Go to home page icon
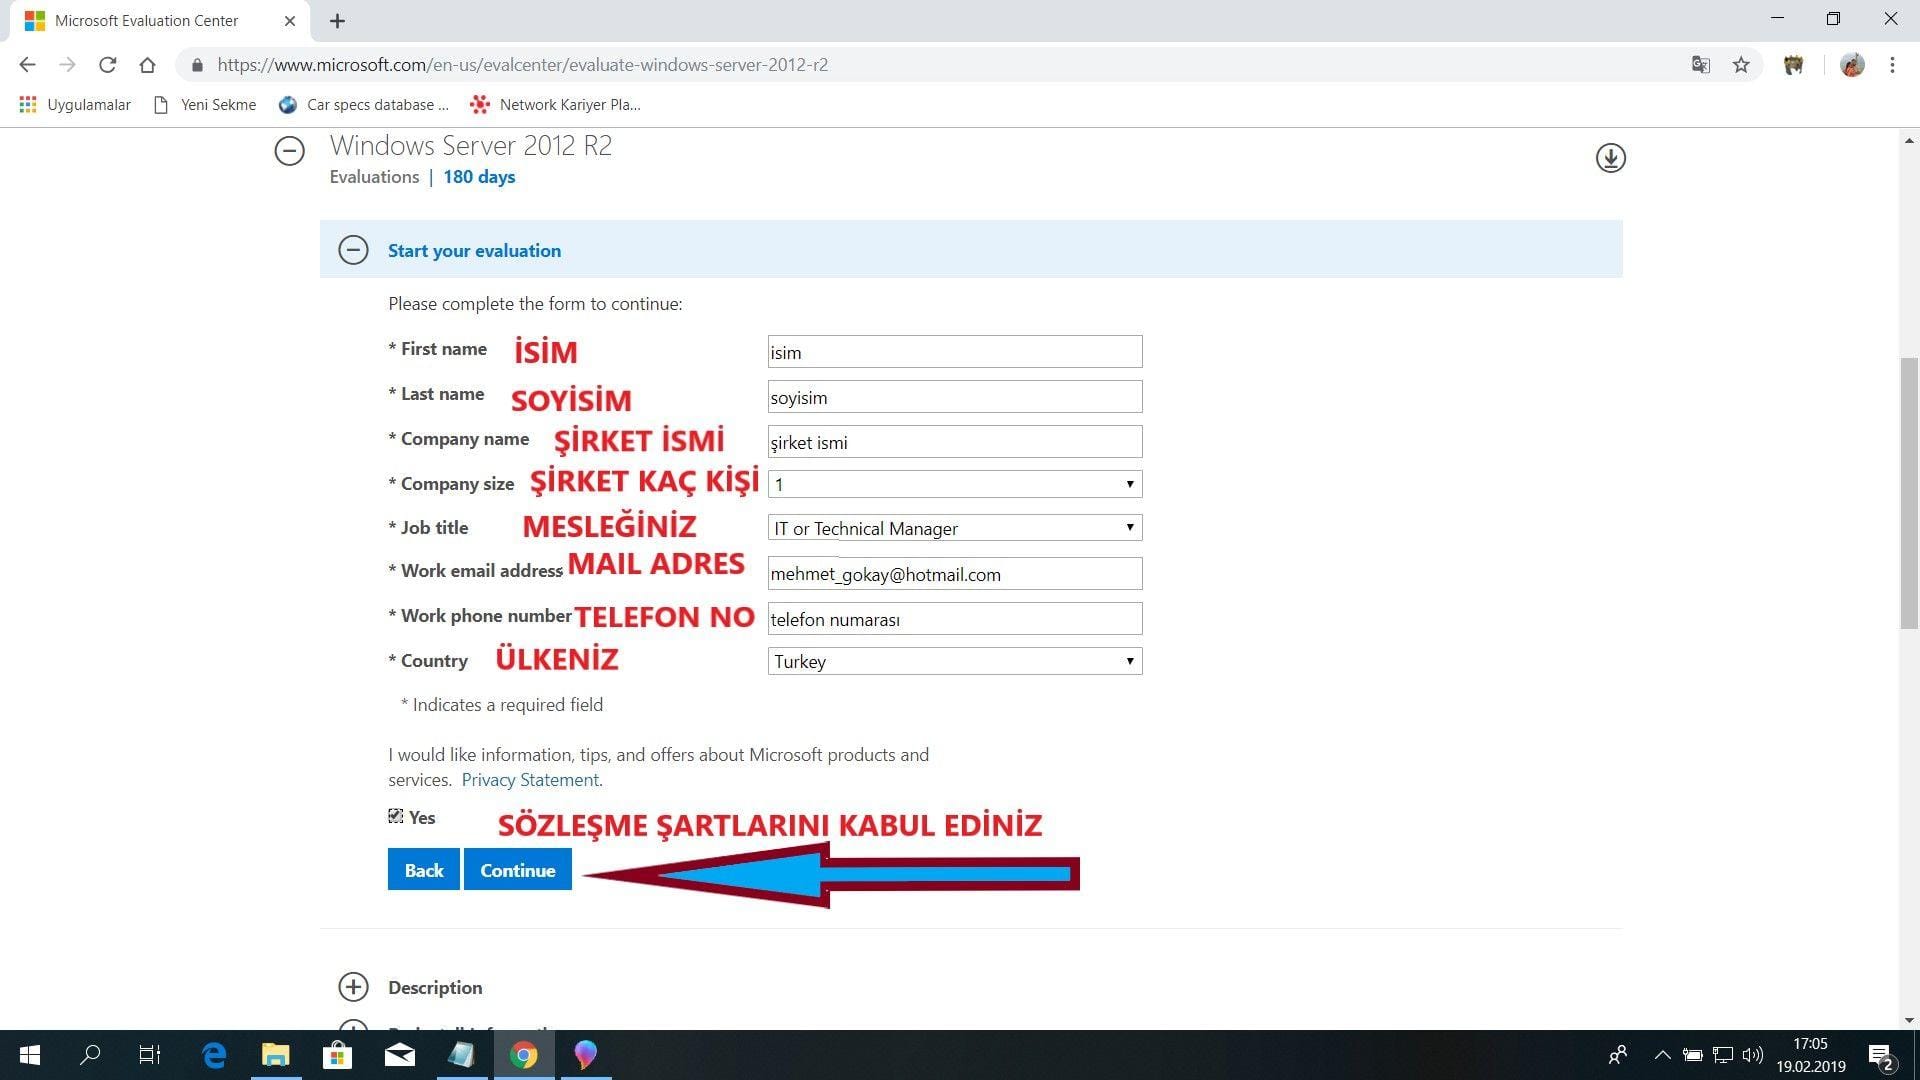 click(147, 65)
